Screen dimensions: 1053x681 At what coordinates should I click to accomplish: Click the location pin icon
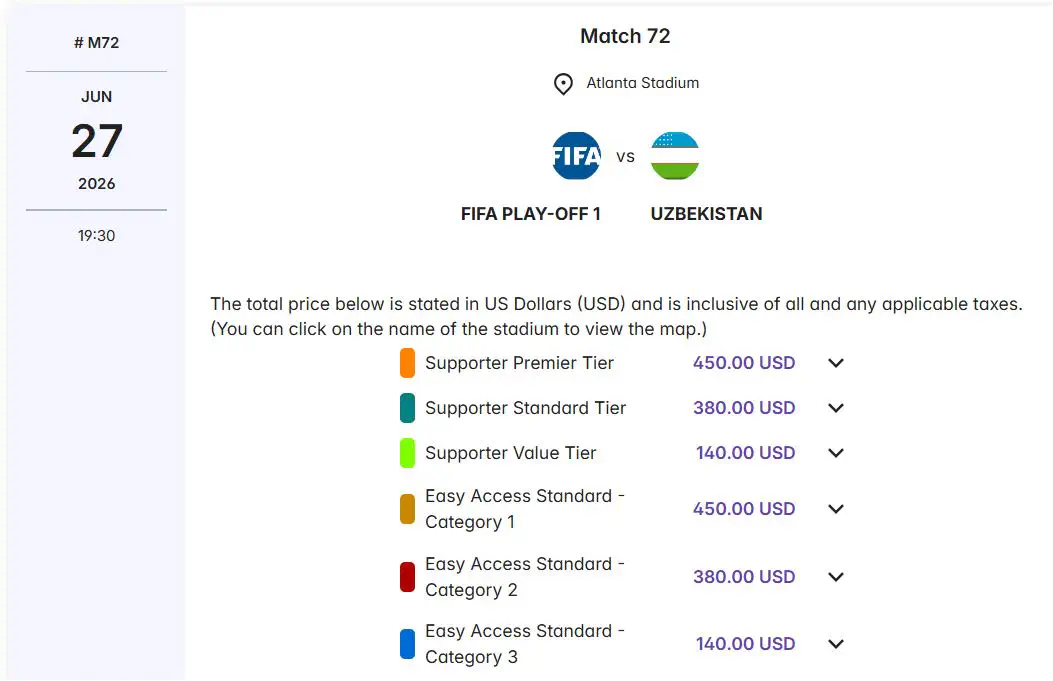563,84
